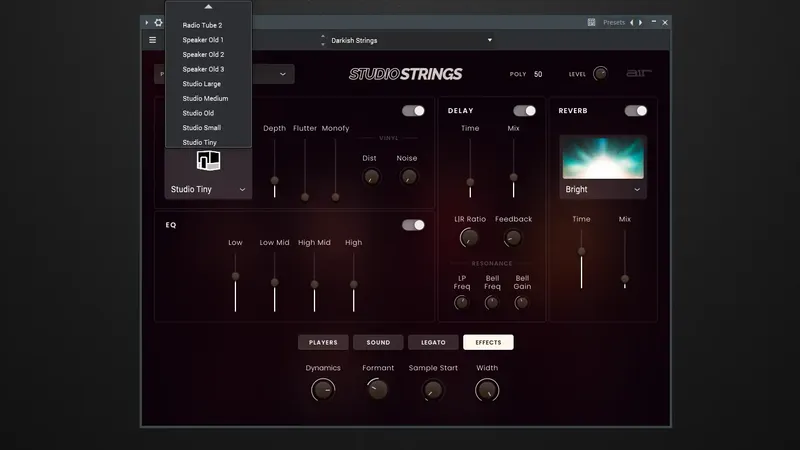Click the Reverb Time slider handle
The image size is (800, 450).
pos(581,252)
